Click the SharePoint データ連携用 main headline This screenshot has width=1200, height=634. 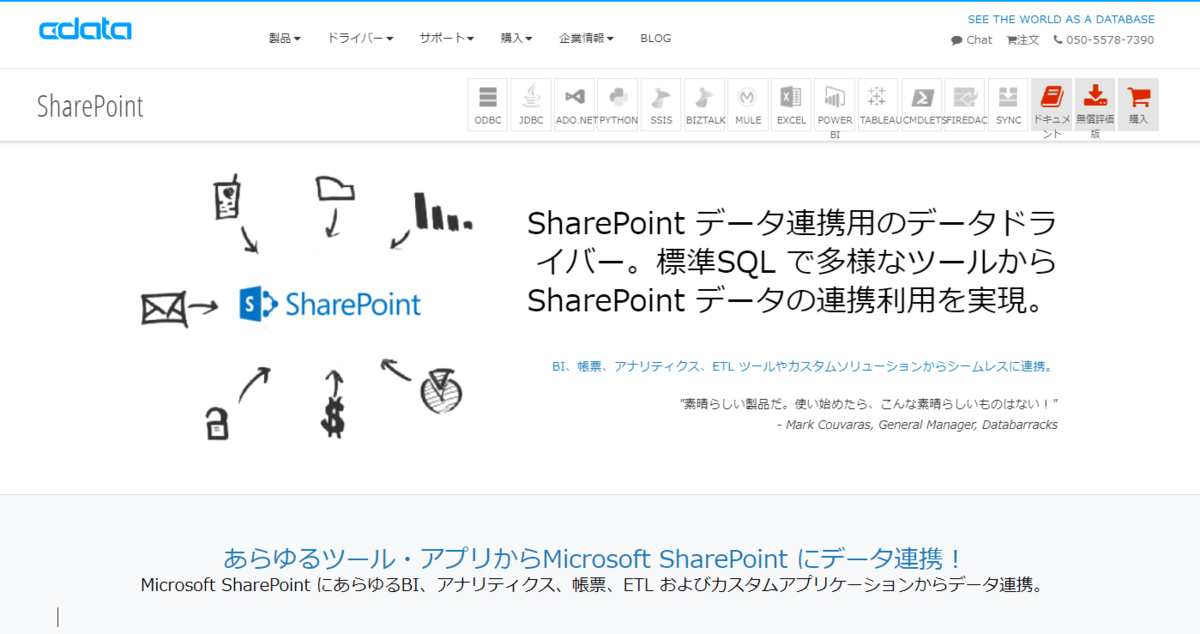791,261
